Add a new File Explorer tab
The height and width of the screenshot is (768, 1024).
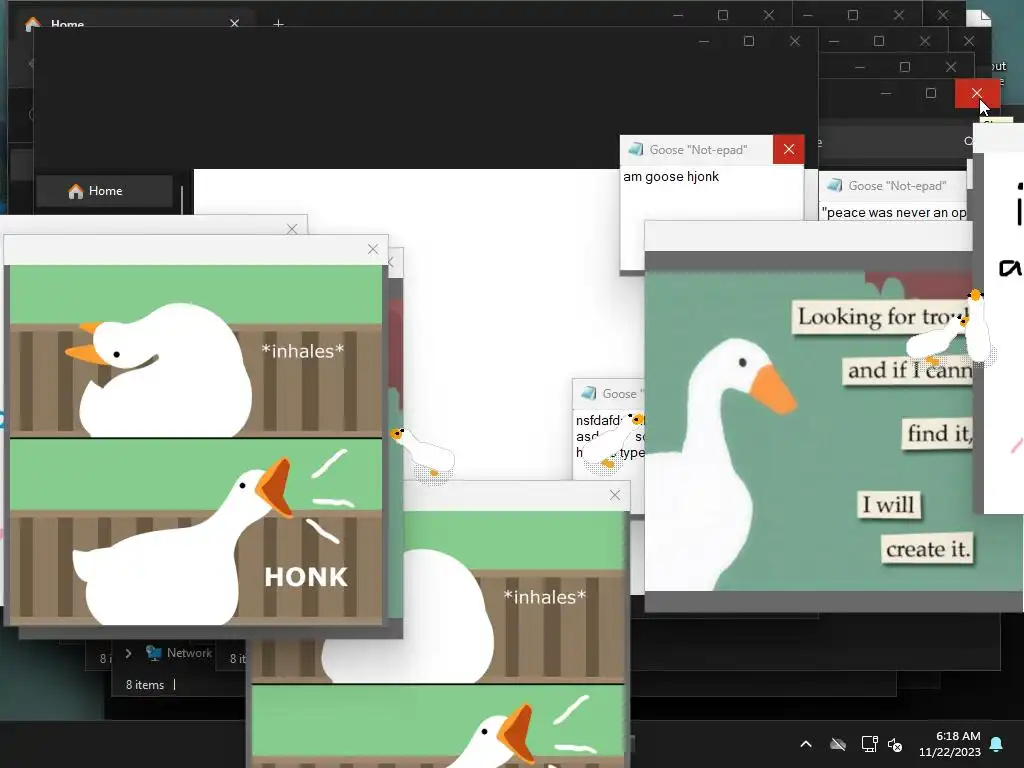coord(278,24)
